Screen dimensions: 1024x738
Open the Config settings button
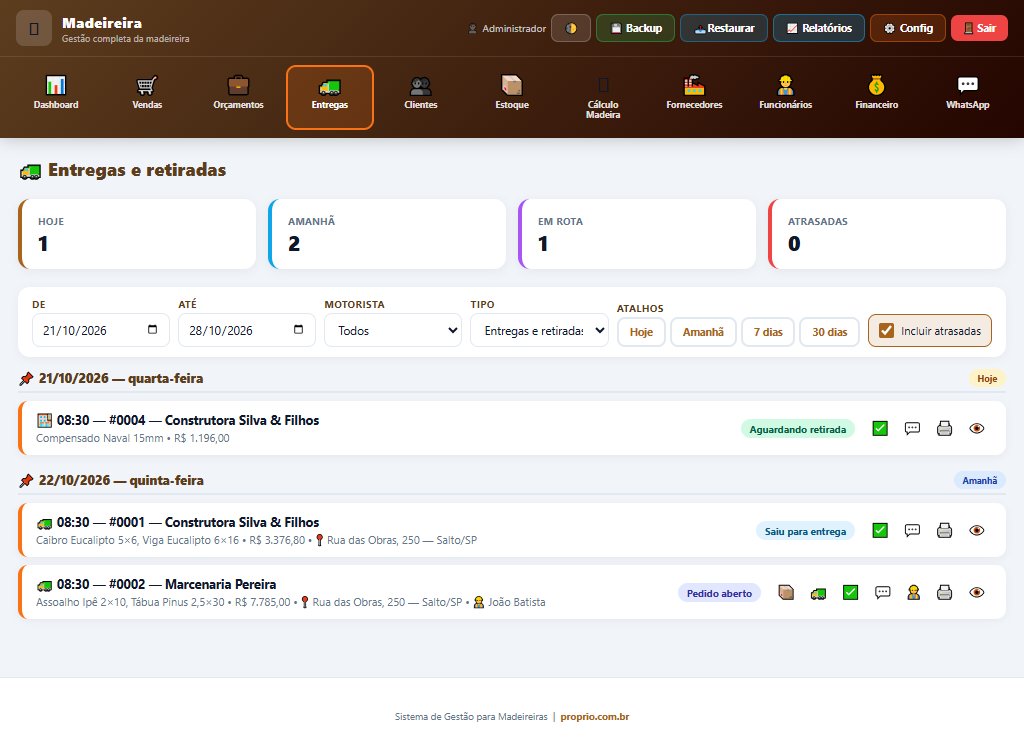pyautogui.click(x=908, y=28)
